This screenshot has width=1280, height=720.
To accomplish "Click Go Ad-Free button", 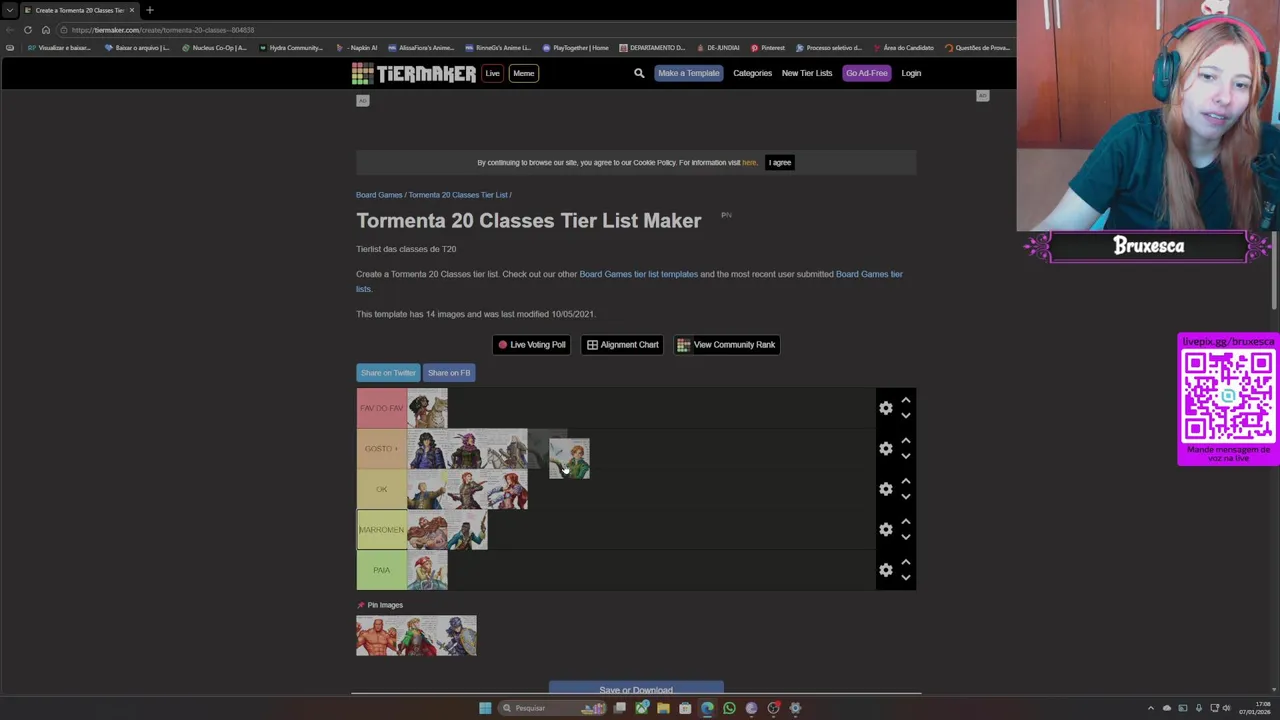I will 866,73.
